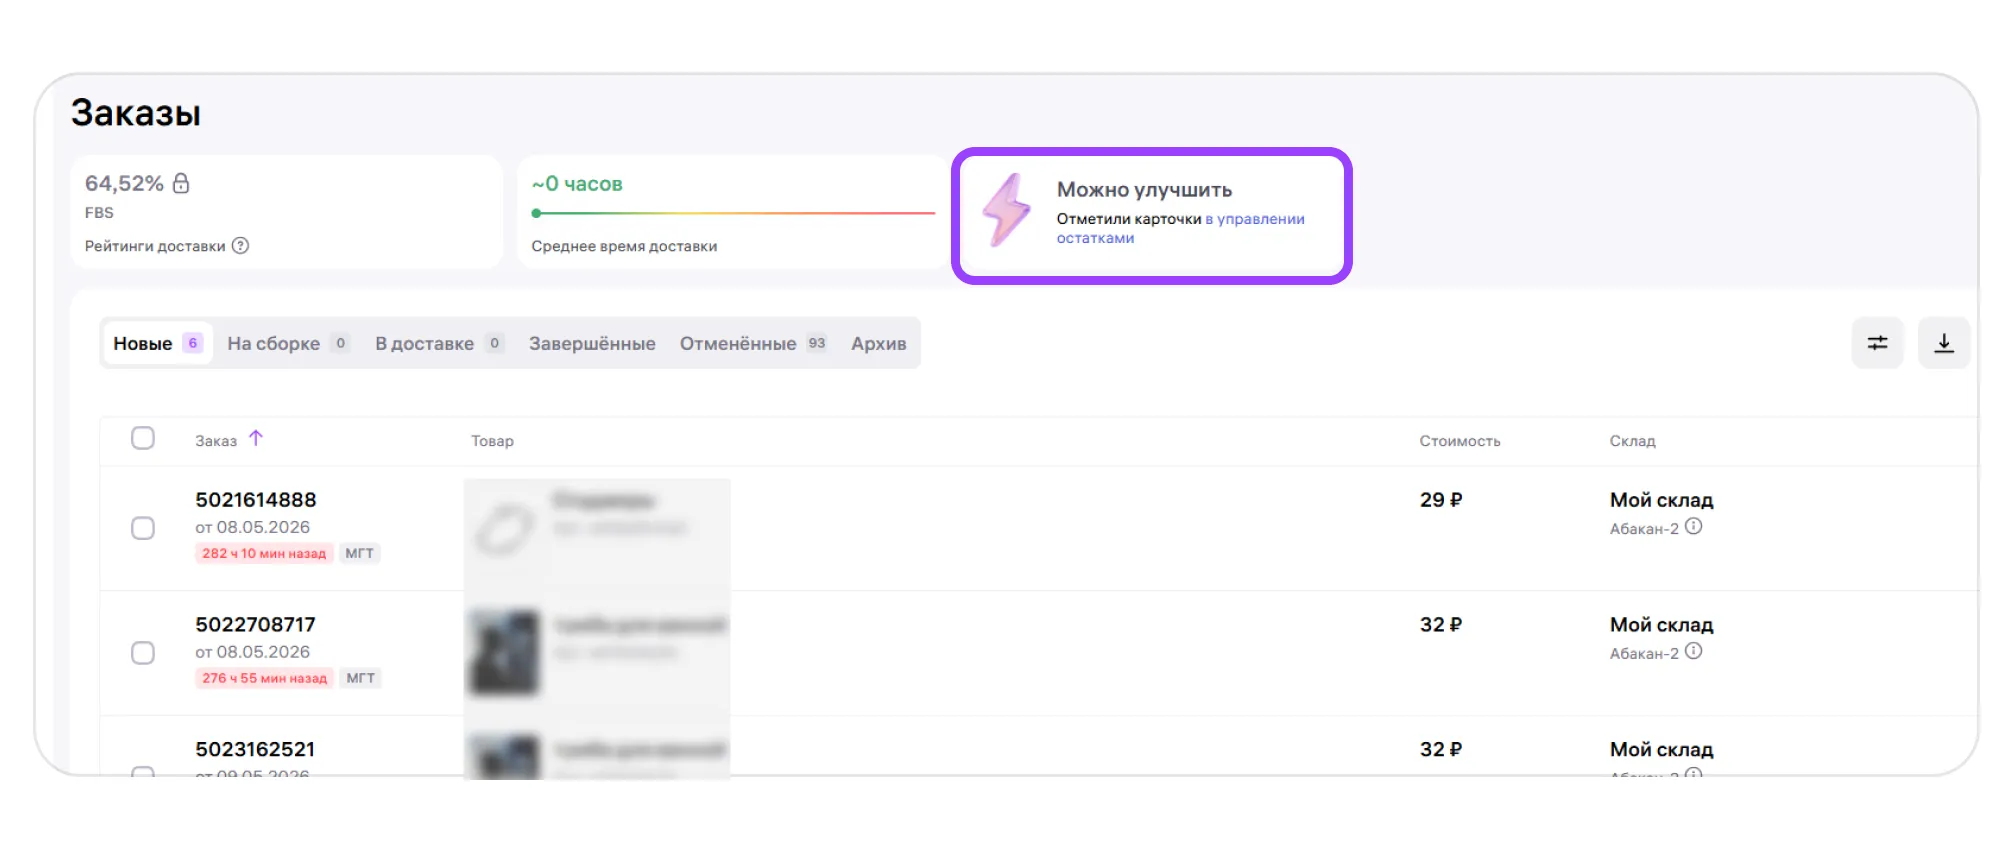The image size is (2016, 846).
Task: Click info icon for second Абакан-2 warehouse
Action: tap(1693, 651)
